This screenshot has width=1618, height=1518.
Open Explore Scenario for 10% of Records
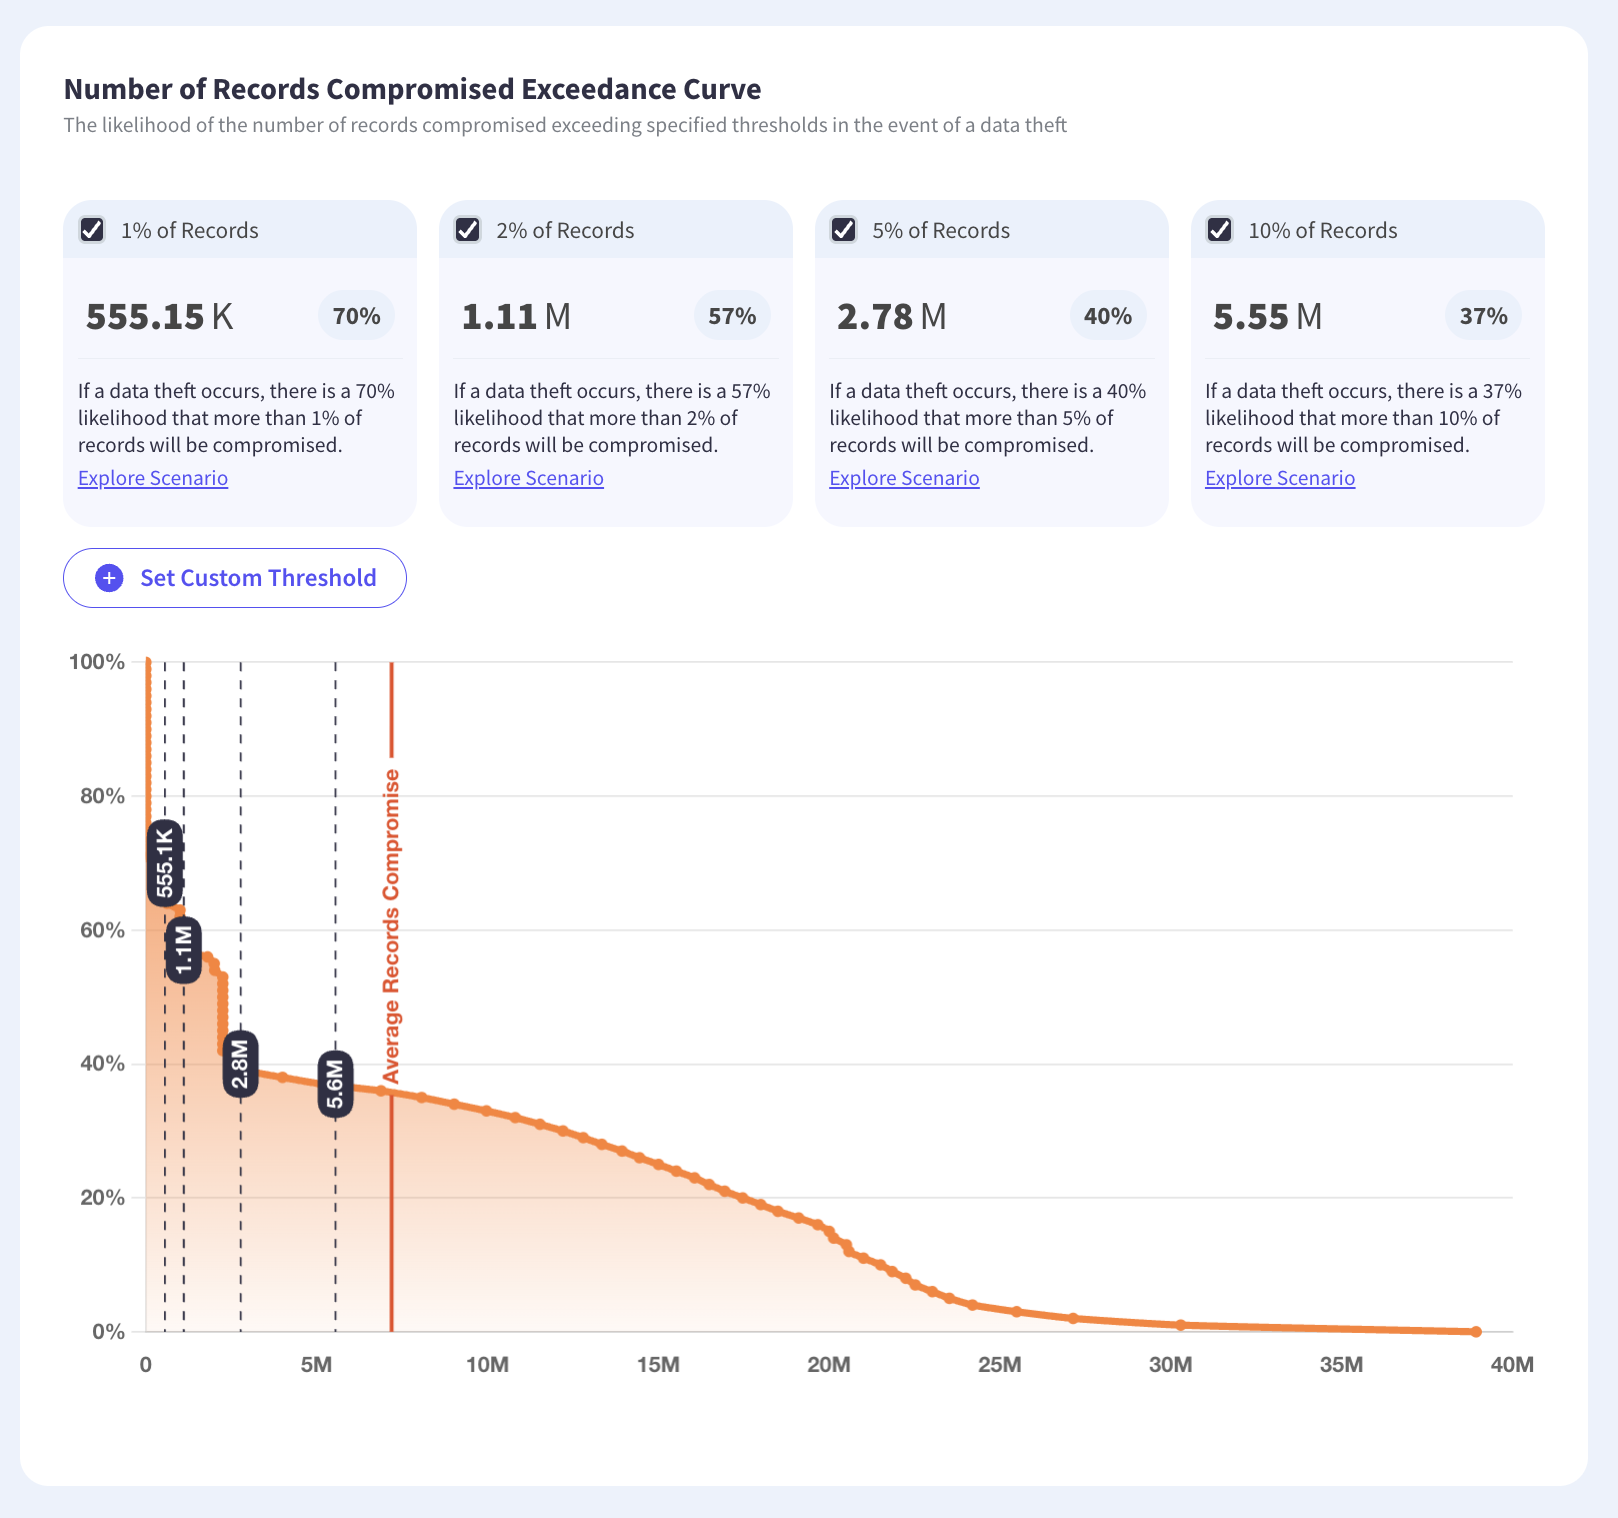point(1280,478)
